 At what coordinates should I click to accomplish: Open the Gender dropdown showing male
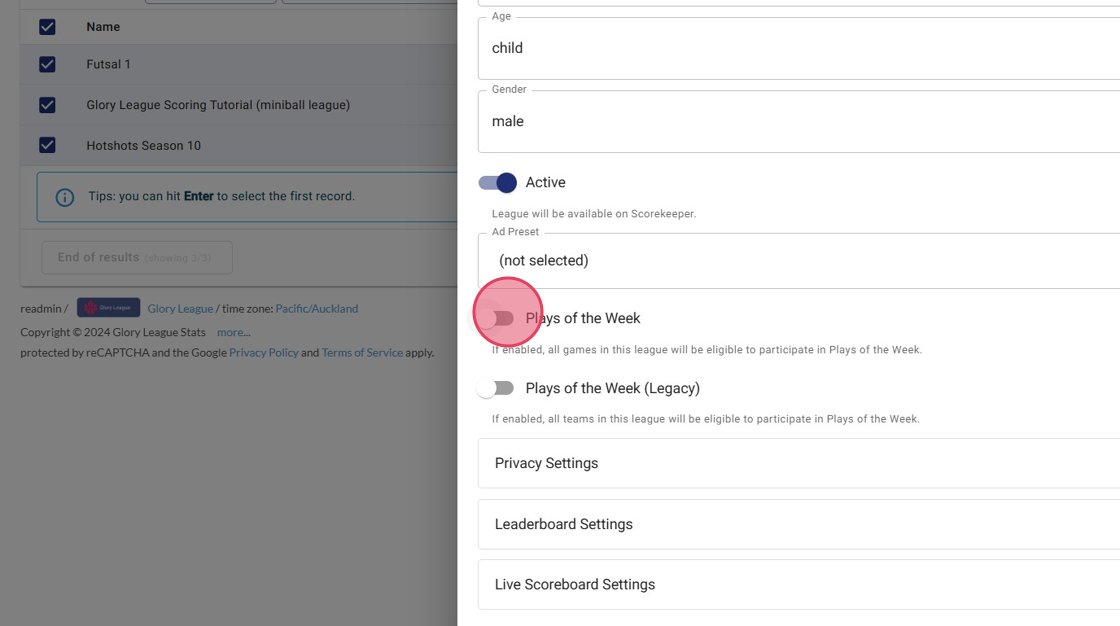coord(798,121)
